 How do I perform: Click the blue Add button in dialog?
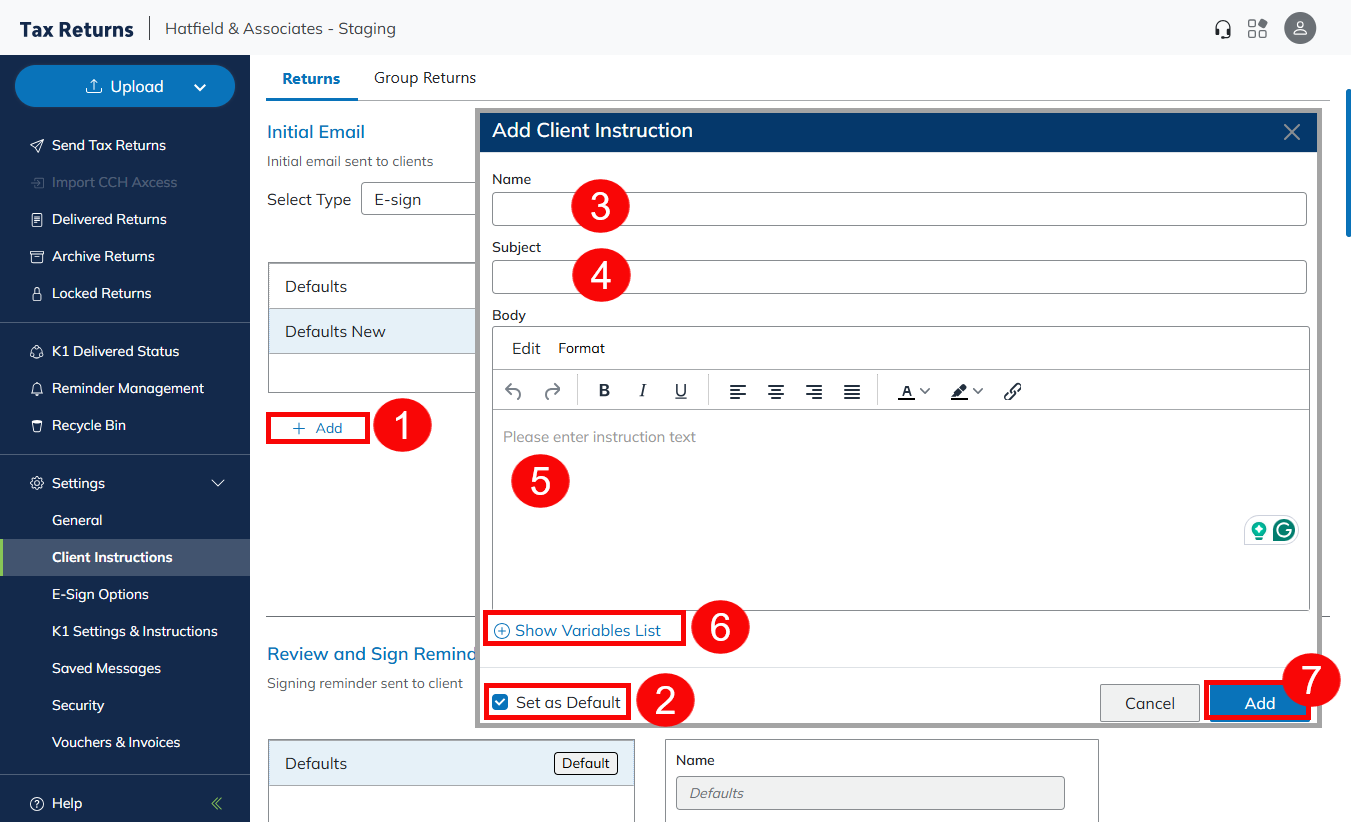[1258, 703]
